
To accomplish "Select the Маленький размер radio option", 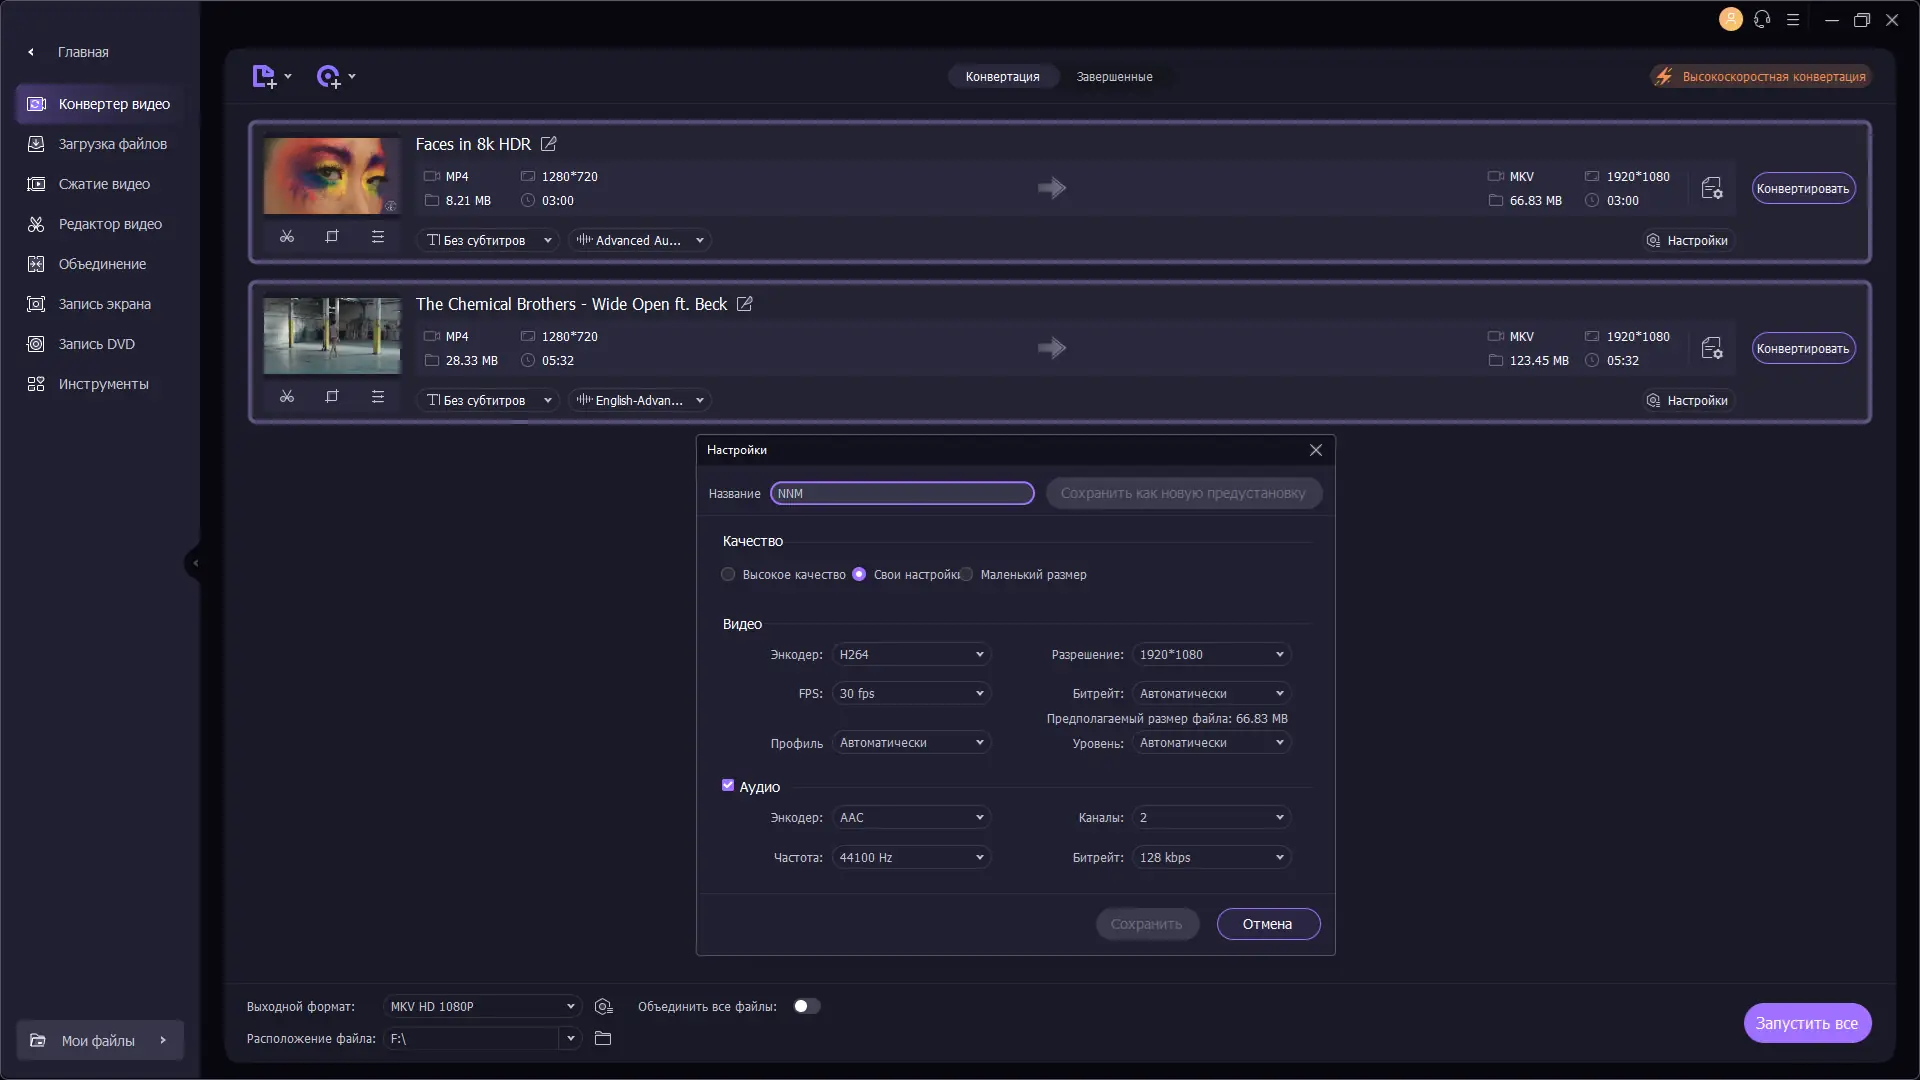I will (x=967, y=575).
